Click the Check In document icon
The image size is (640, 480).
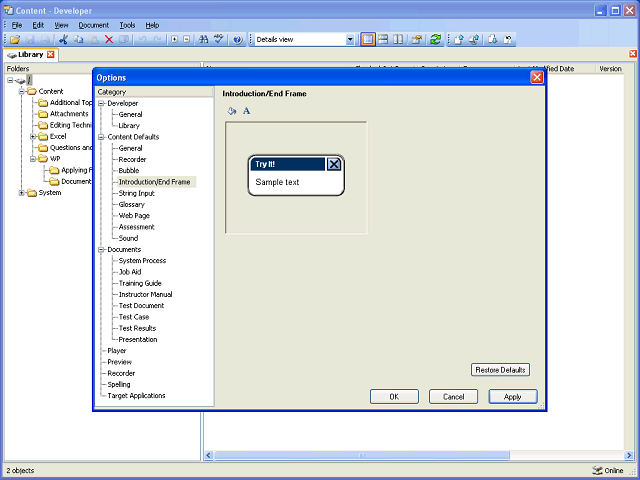(459, 40)
